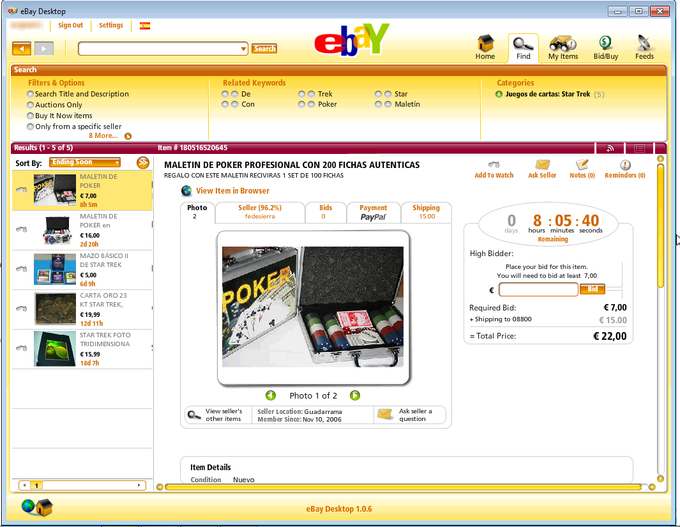
Task: Click the globe and house icon in footer
Action: (37, 507)
